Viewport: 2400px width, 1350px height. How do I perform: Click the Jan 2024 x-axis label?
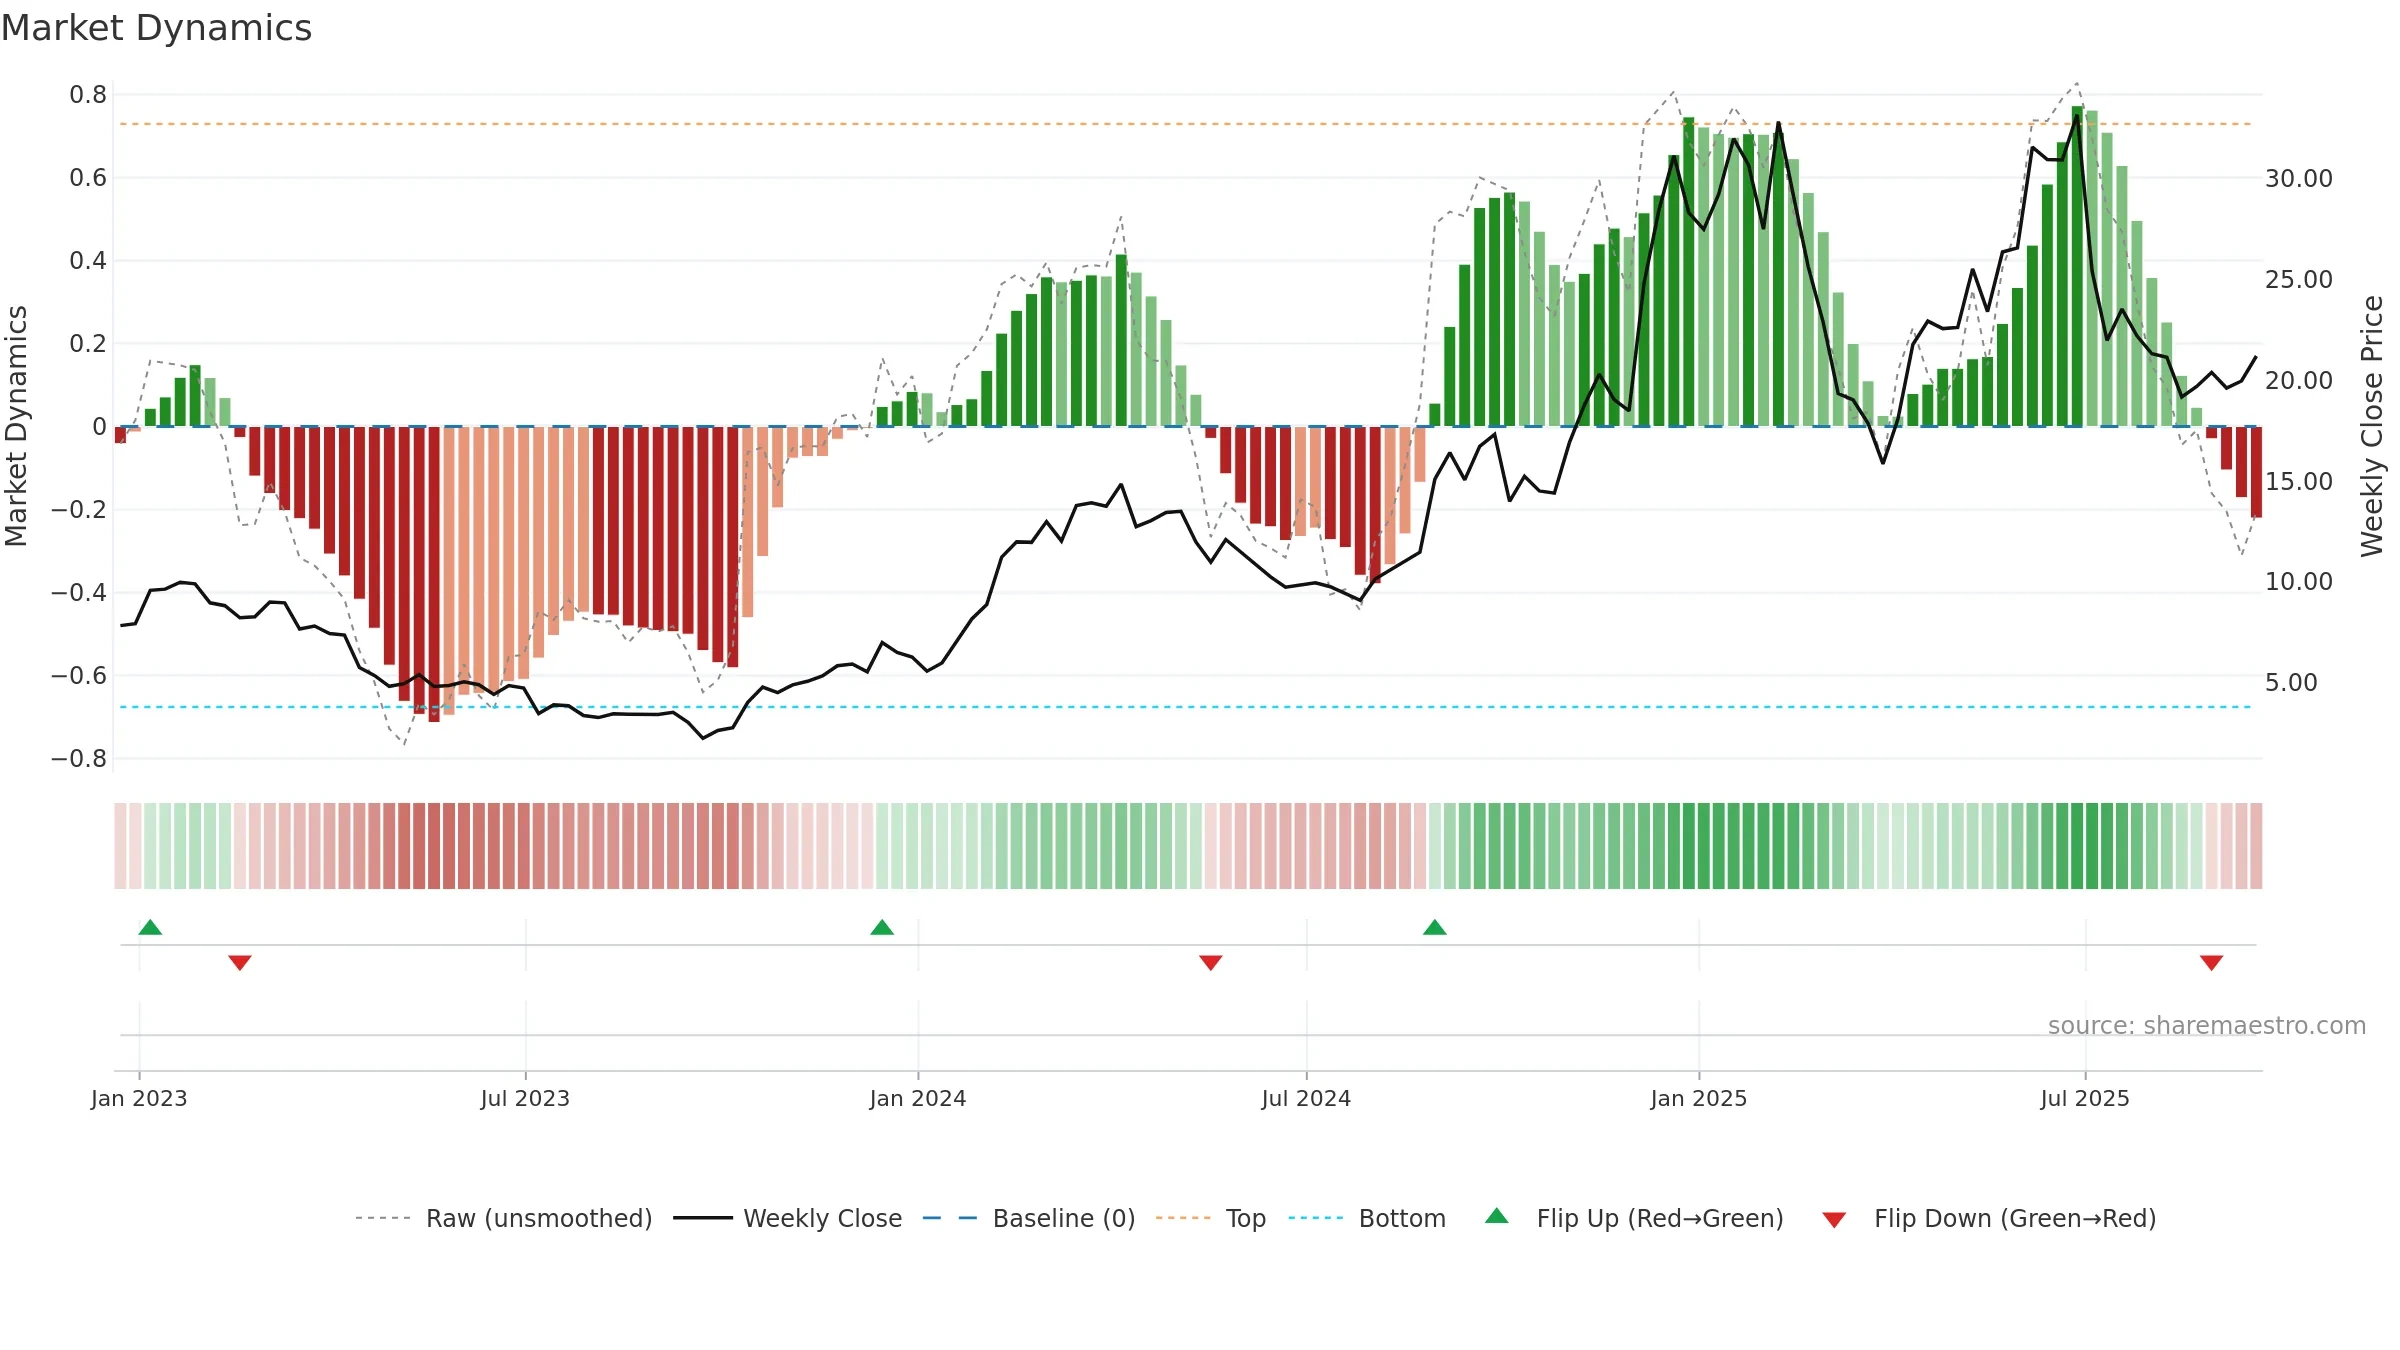click(x=918, y=1098)
